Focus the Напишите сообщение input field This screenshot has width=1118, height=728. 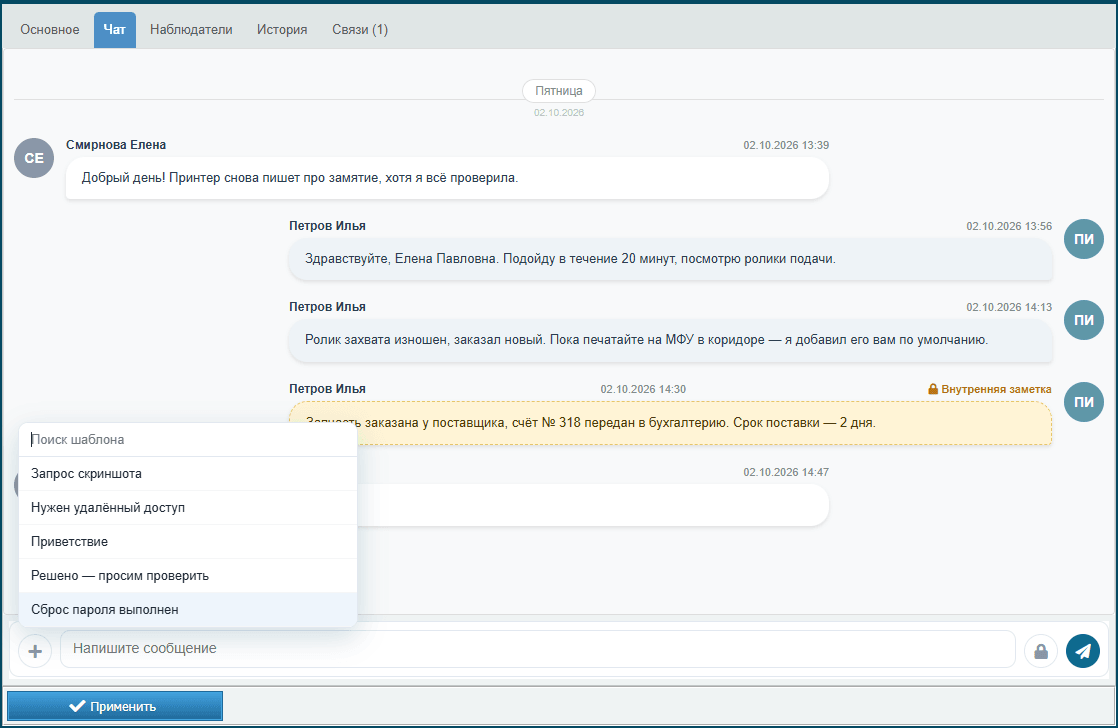point(538,649)
